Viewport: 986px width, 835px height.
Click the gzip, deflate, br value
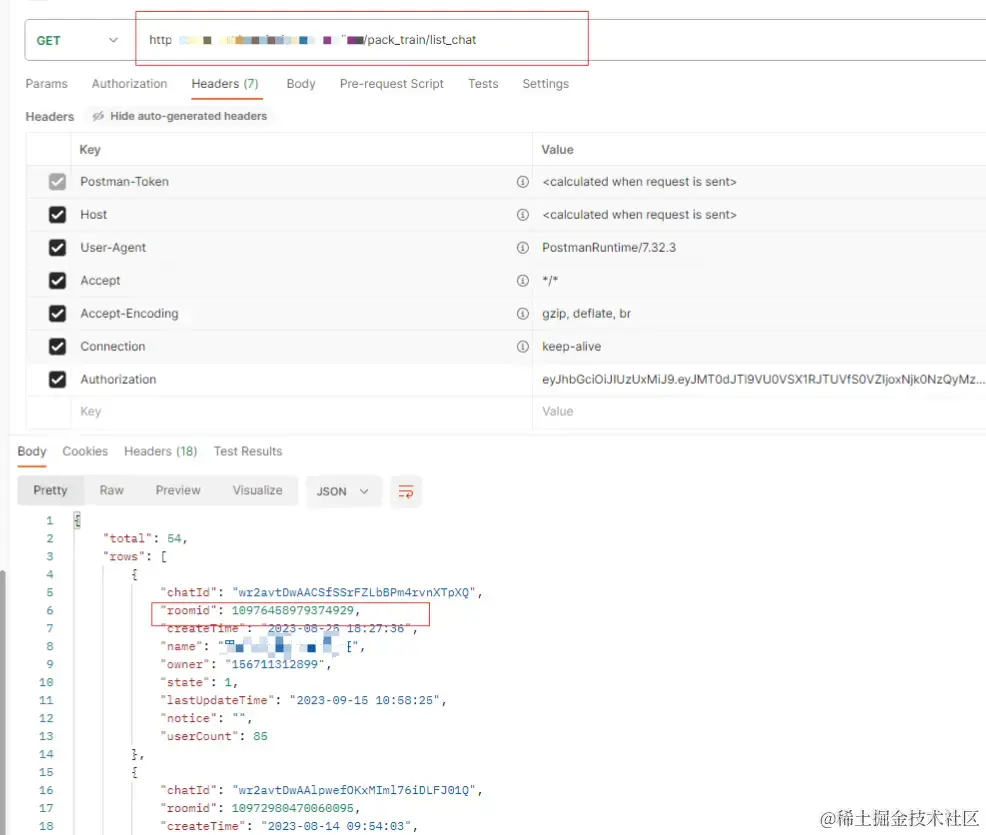click(586, 313)
